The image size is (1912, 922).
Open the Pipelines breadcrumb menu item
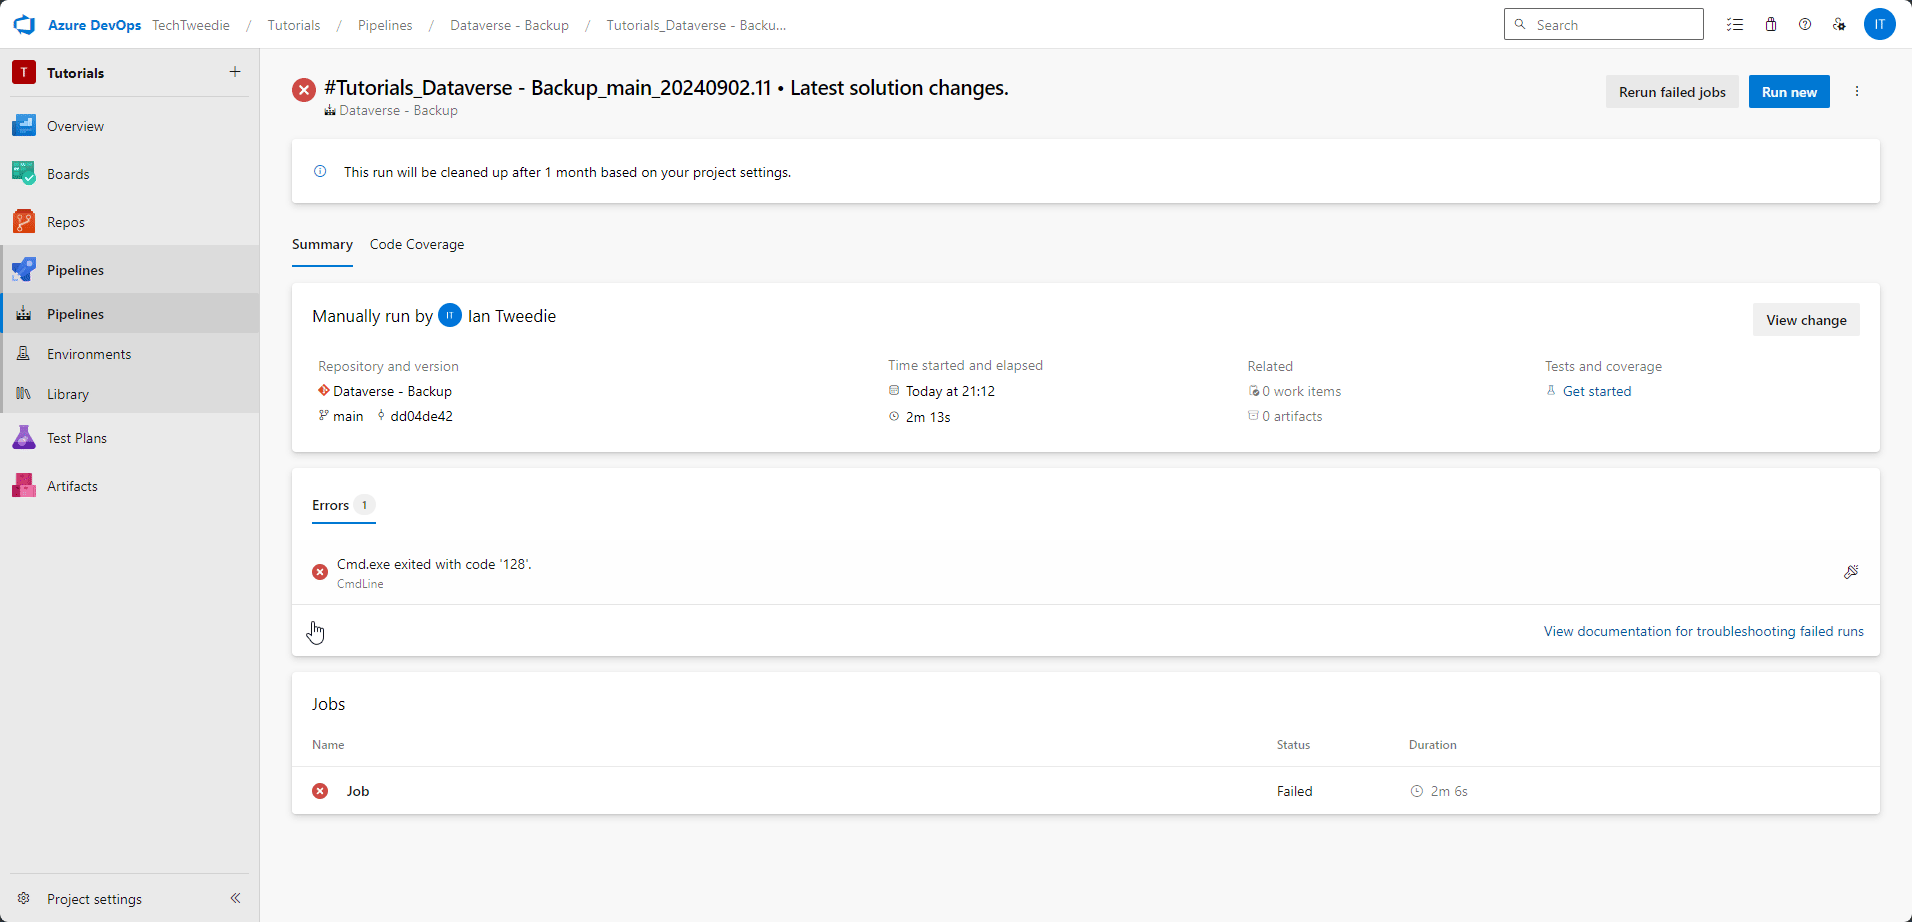pos(384,25)
